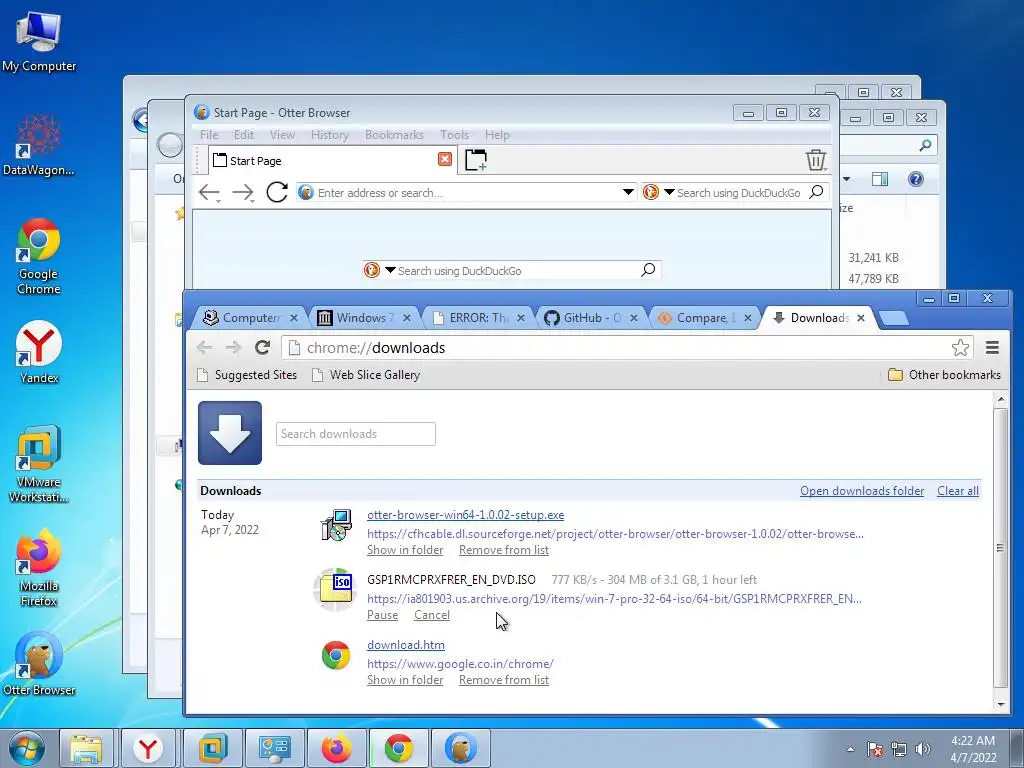
Task: Switch to Otter Browser in taskbar
Action: [x=460, y=748]
